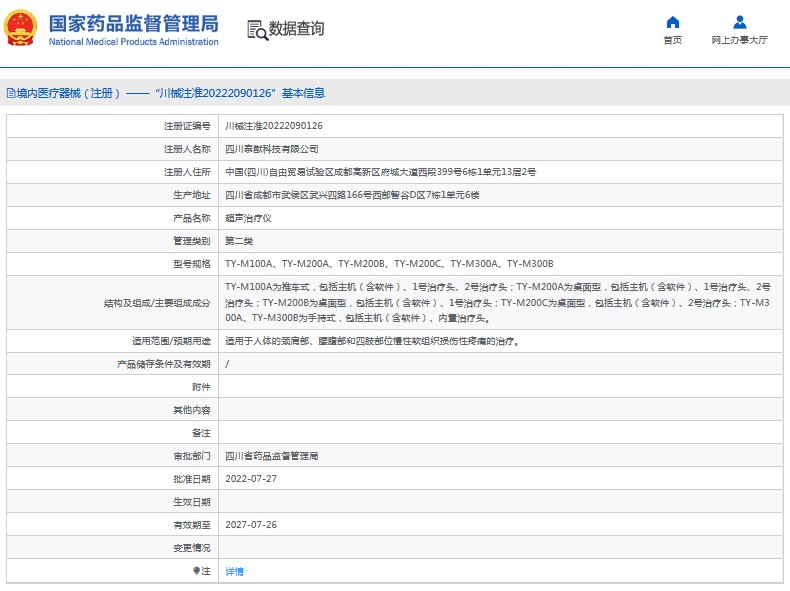Click the 数据查询 magnifier document icon
This screenshot has height=591, width=790.
(257, 30)
